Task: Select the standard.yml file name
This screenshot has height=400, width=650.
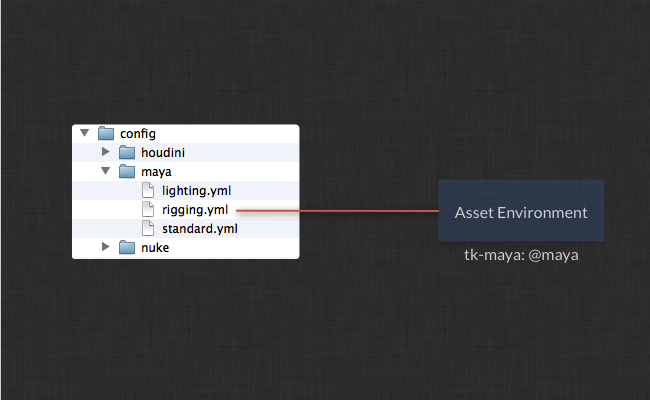Action: [x=200, y=228]
